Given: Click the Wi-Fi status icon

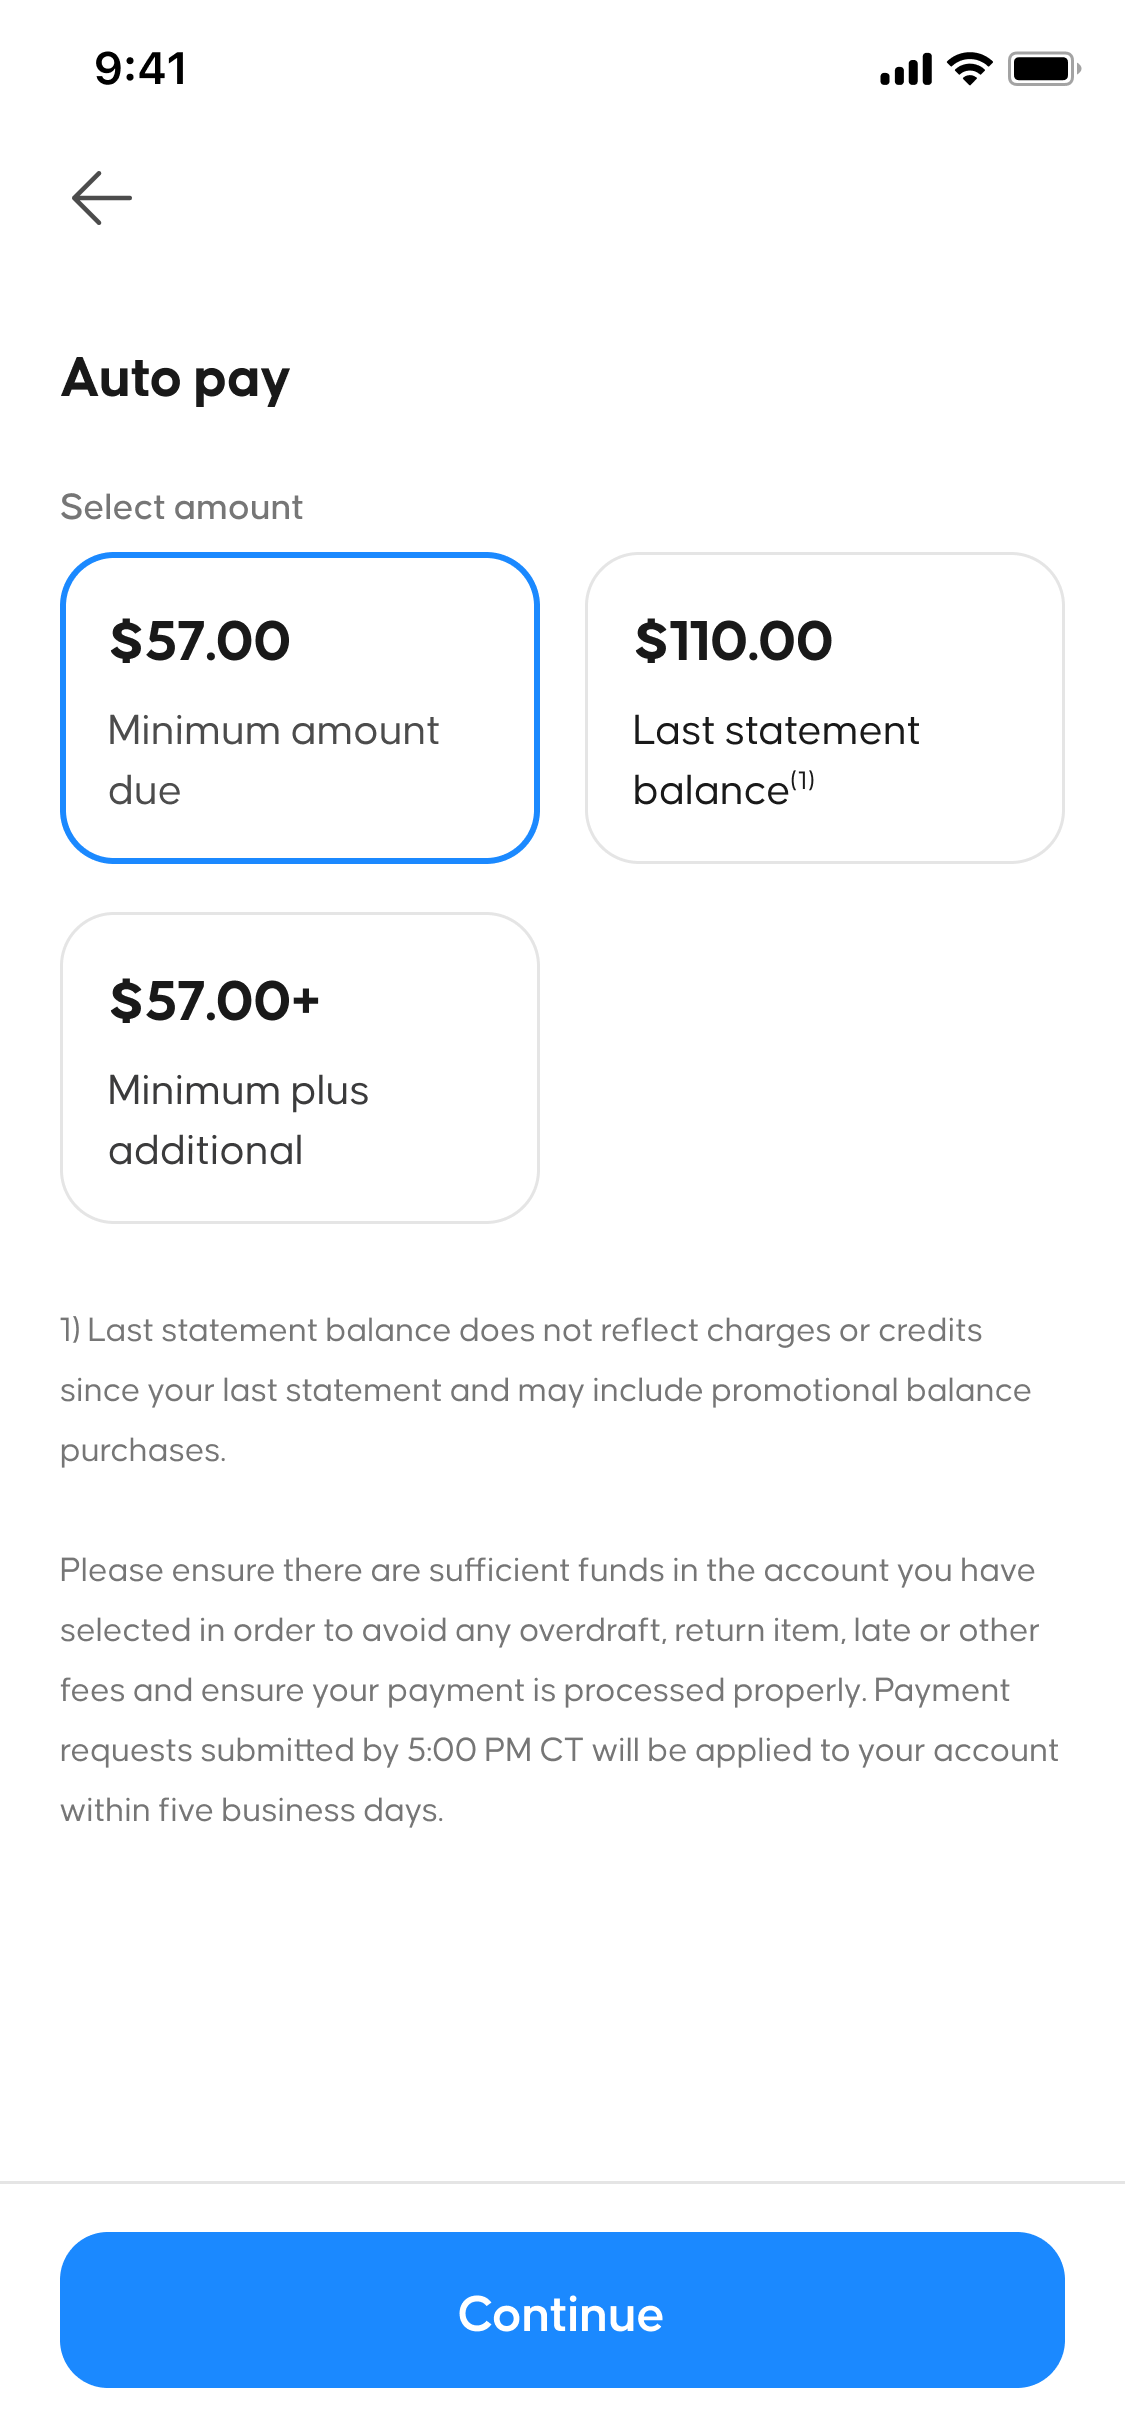Looking at the screenshot, I should tap(969, 69).
